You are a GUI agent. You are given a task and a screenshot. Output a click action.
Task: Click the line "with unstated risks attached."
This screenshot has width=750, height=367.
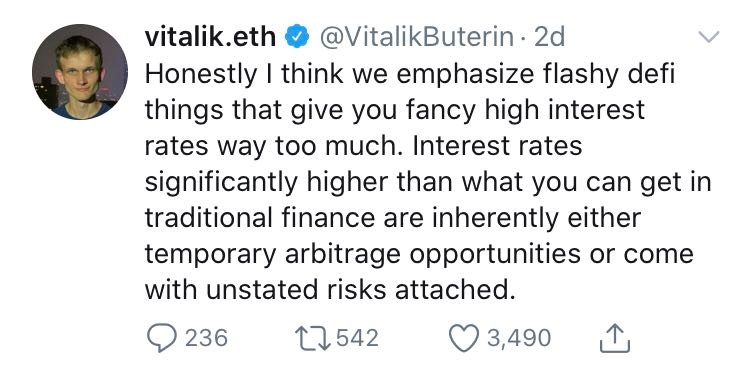[330, 290]
